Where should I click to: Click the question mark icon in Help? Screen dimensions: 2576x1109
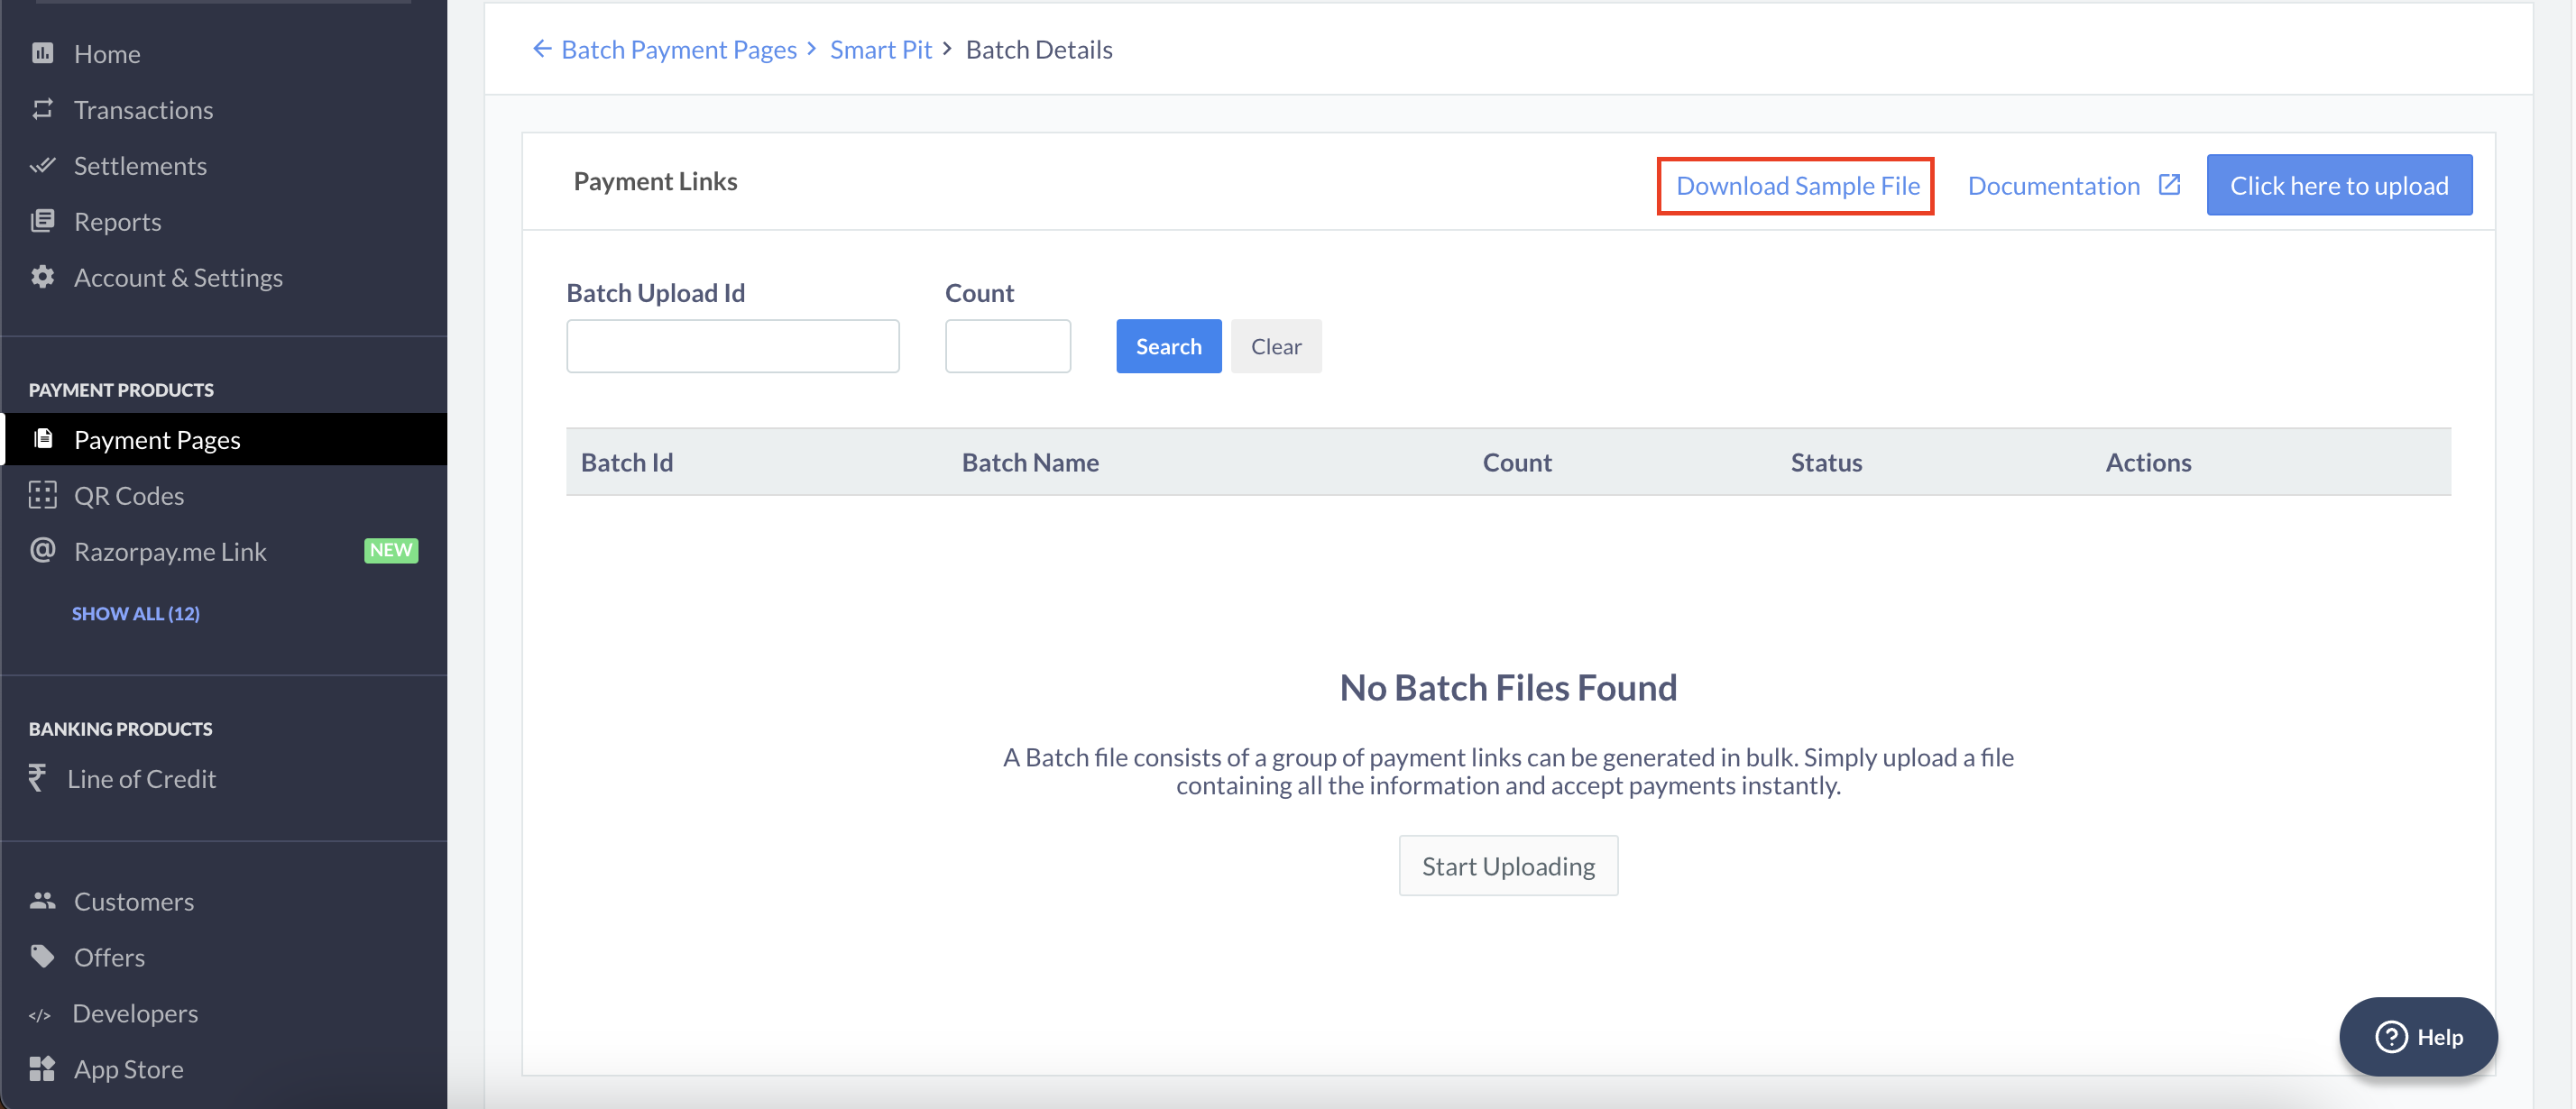[x=2390, y=1037]
